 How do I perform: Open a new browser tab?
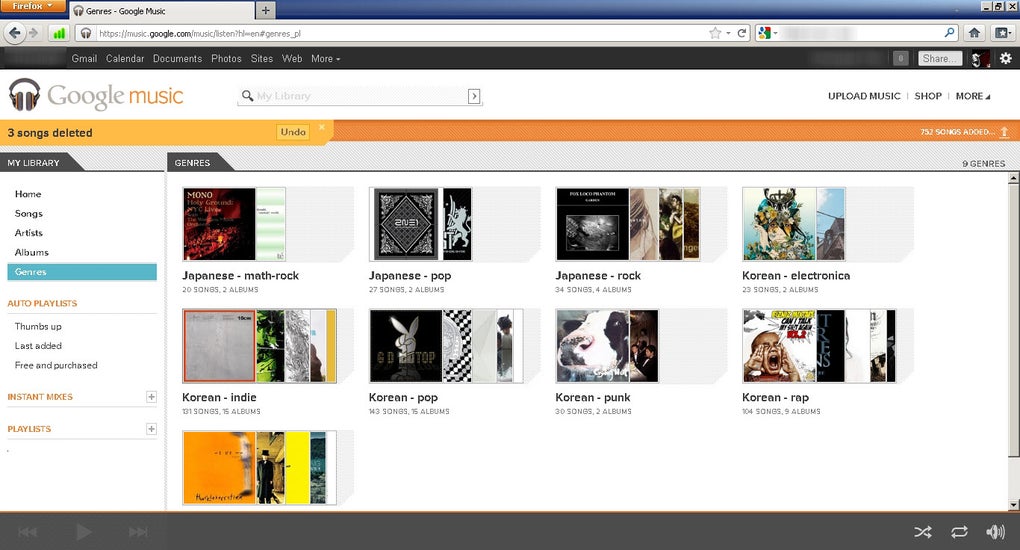click(265, 10)
